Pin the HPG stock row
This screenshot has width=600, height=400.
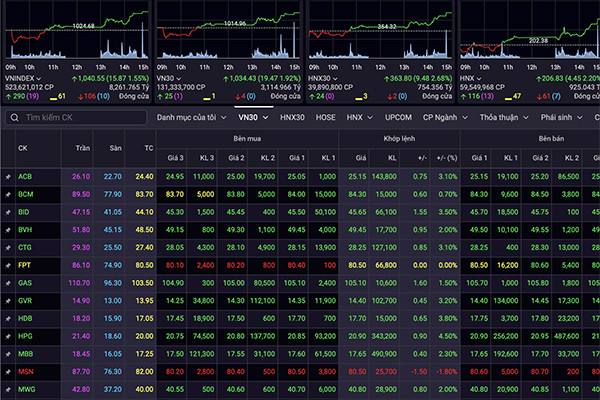point(7,337)
